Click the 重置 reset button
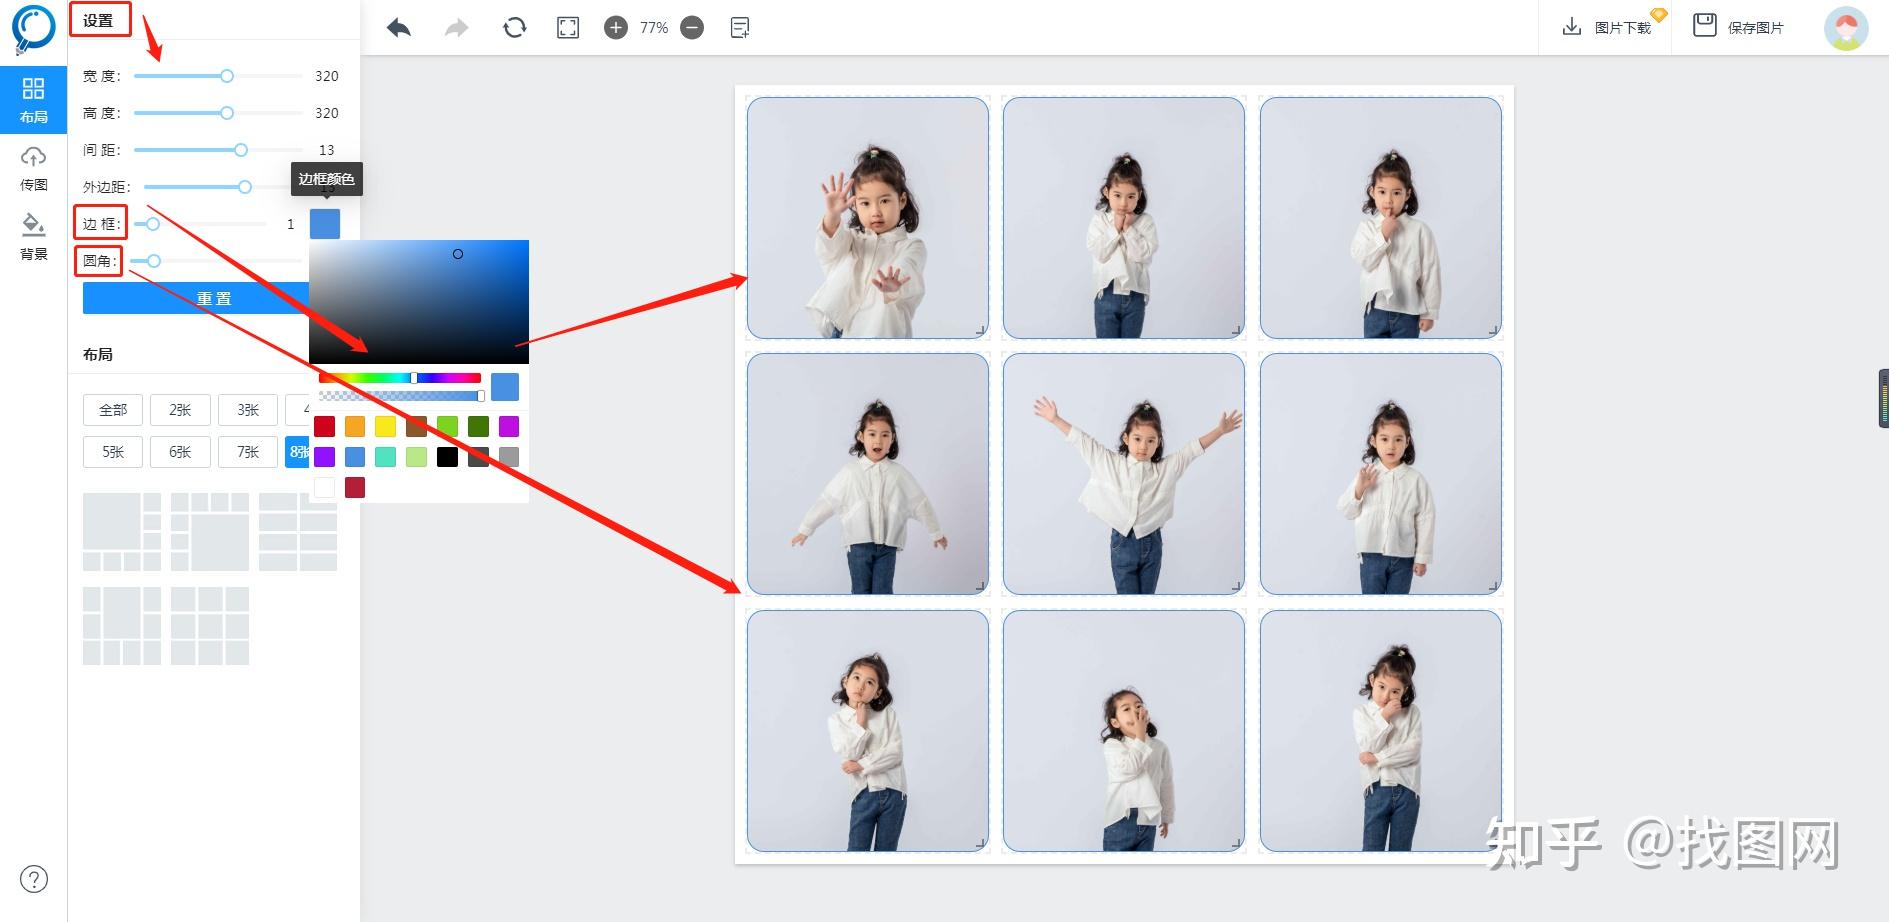This screenshot has height=922, width=1889. pos(196,298)
